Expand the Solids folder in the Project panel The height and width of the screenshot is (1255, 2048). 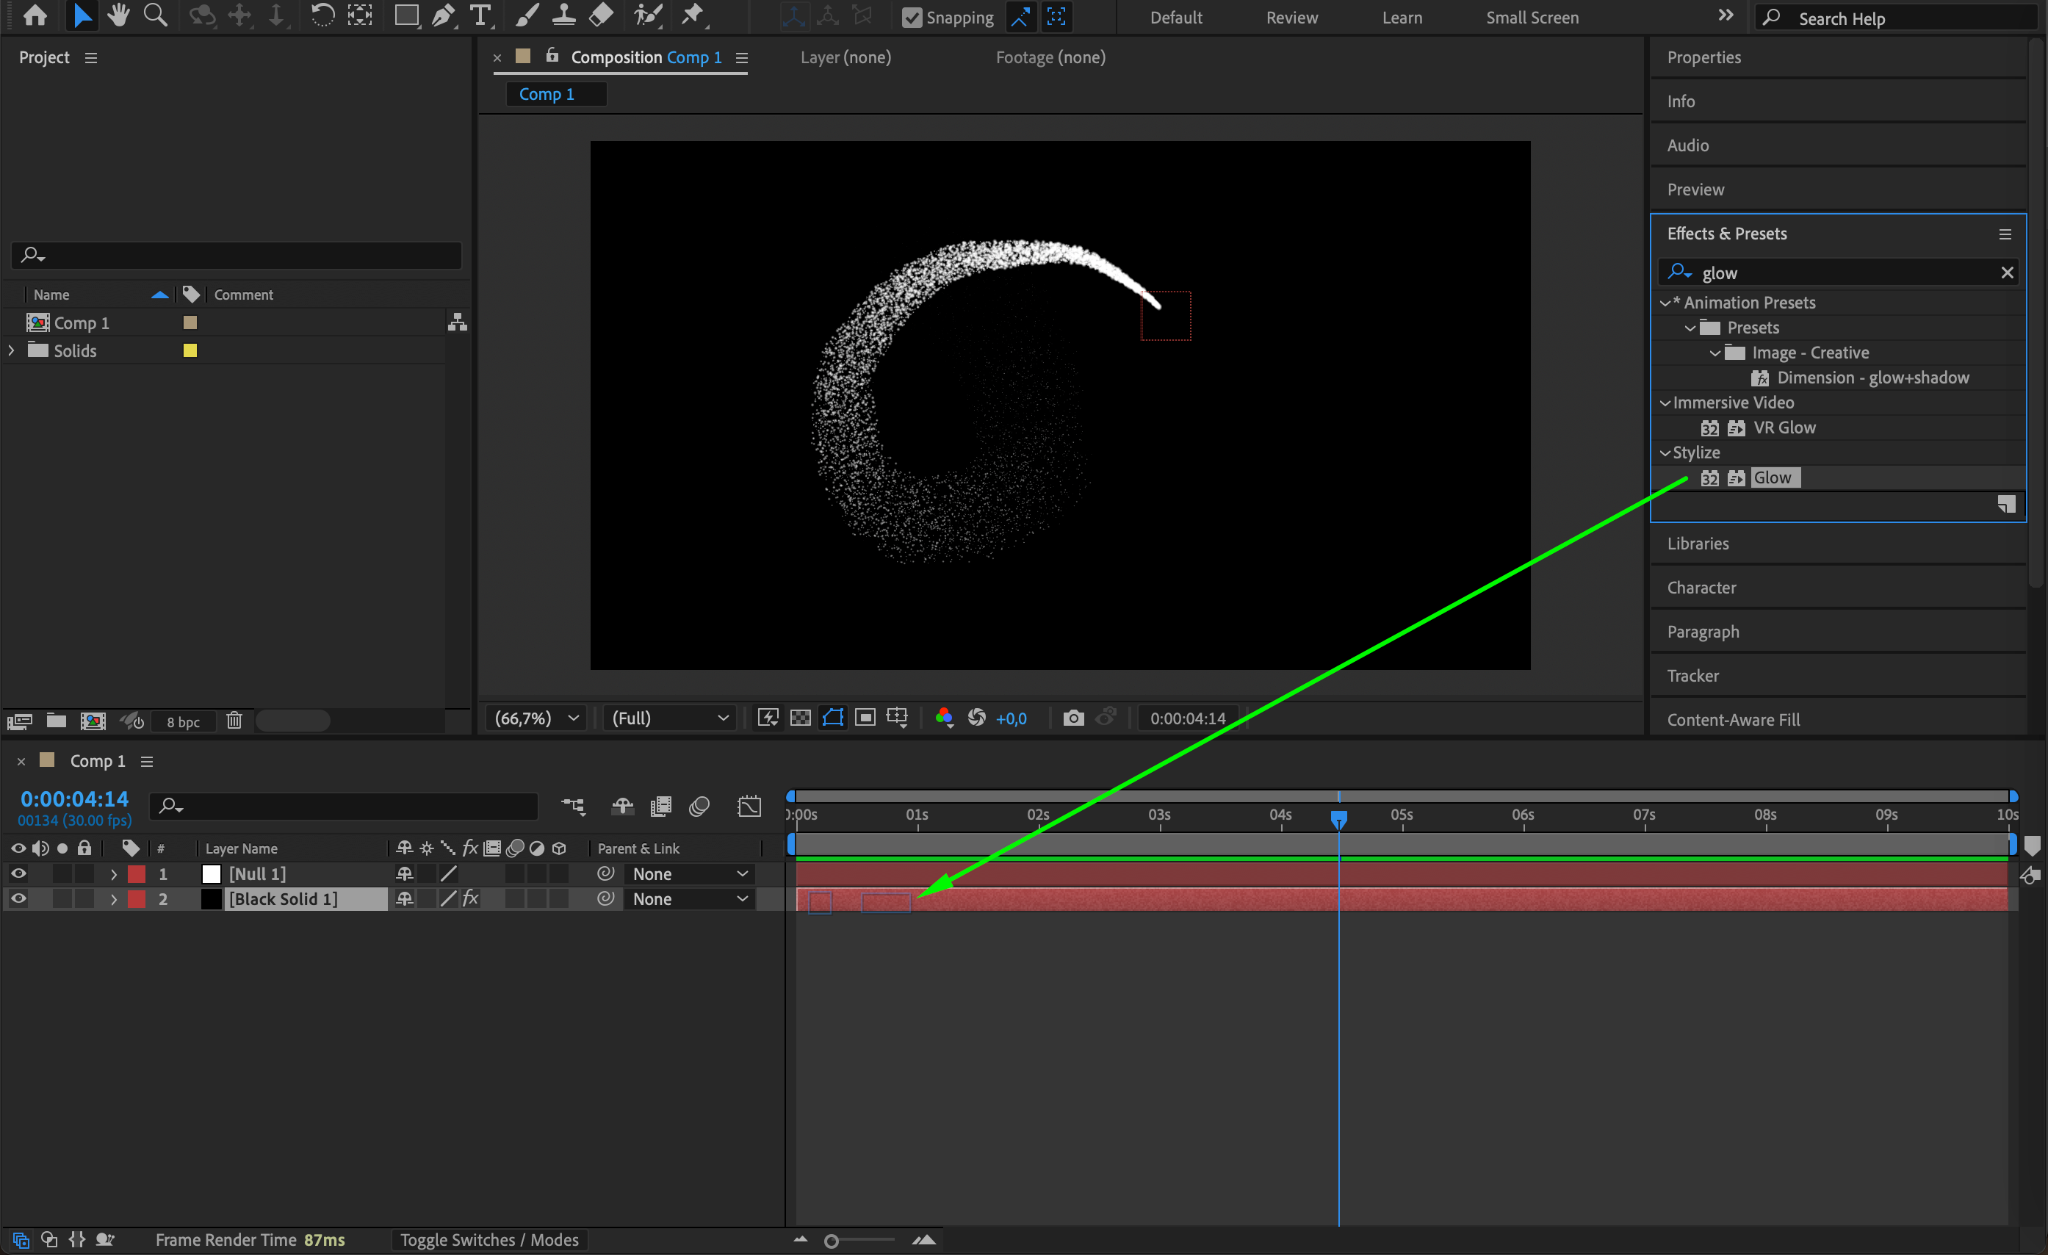[12, 351]
